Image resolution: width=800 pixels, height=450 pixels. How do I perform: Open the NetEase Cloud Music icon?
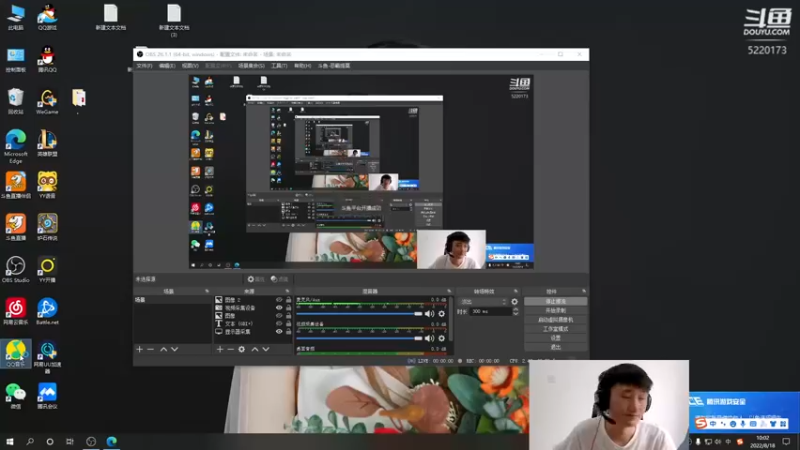pyautogui.click(x=15, y=312)
